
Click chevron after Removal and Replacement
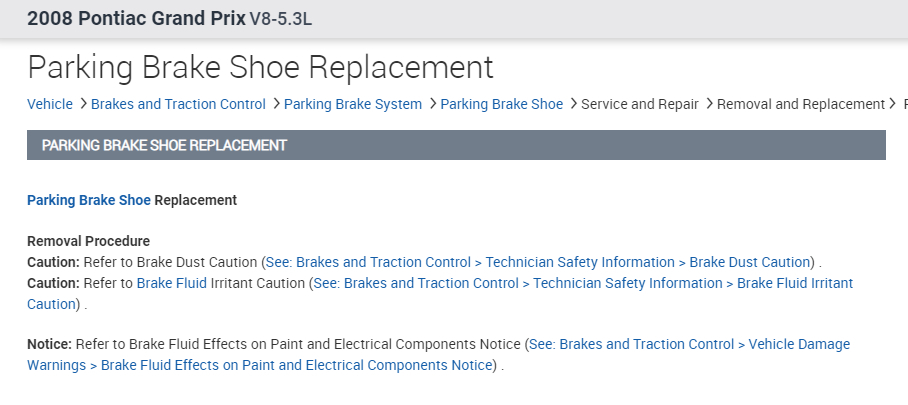click(x=893, y=104)
